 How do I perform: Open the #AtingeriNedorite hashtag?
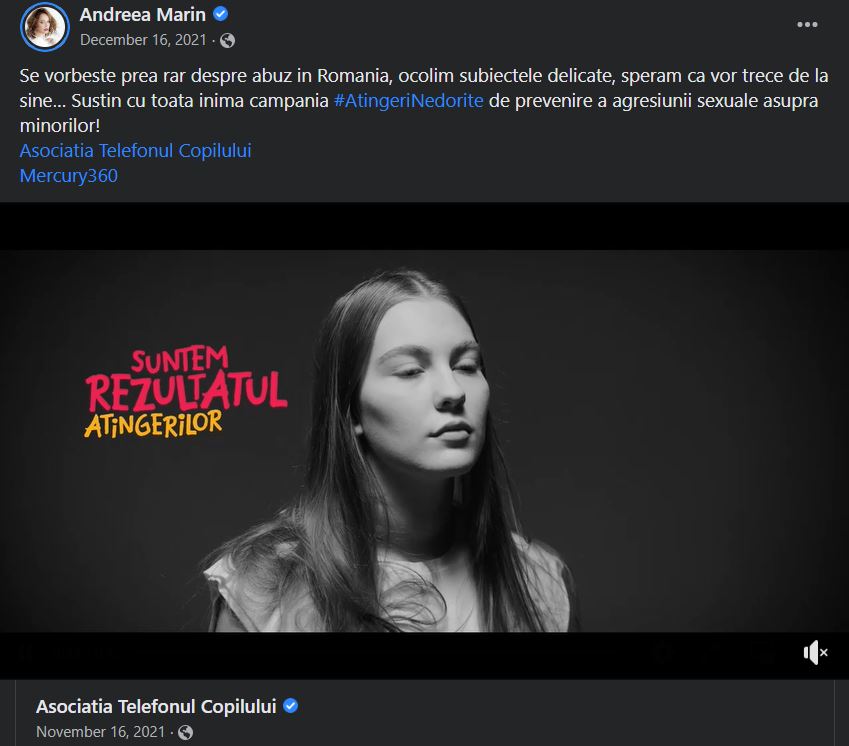[409, 101]
